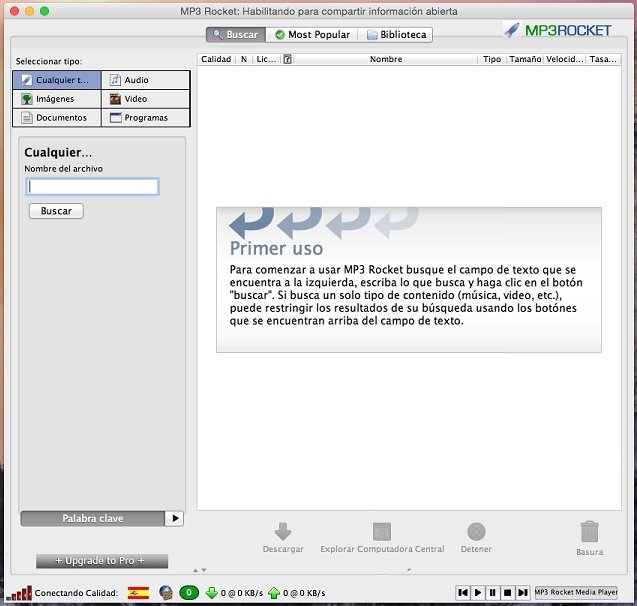Open the Biblioteca tab

pyautogui.click(x=396, y=35)
